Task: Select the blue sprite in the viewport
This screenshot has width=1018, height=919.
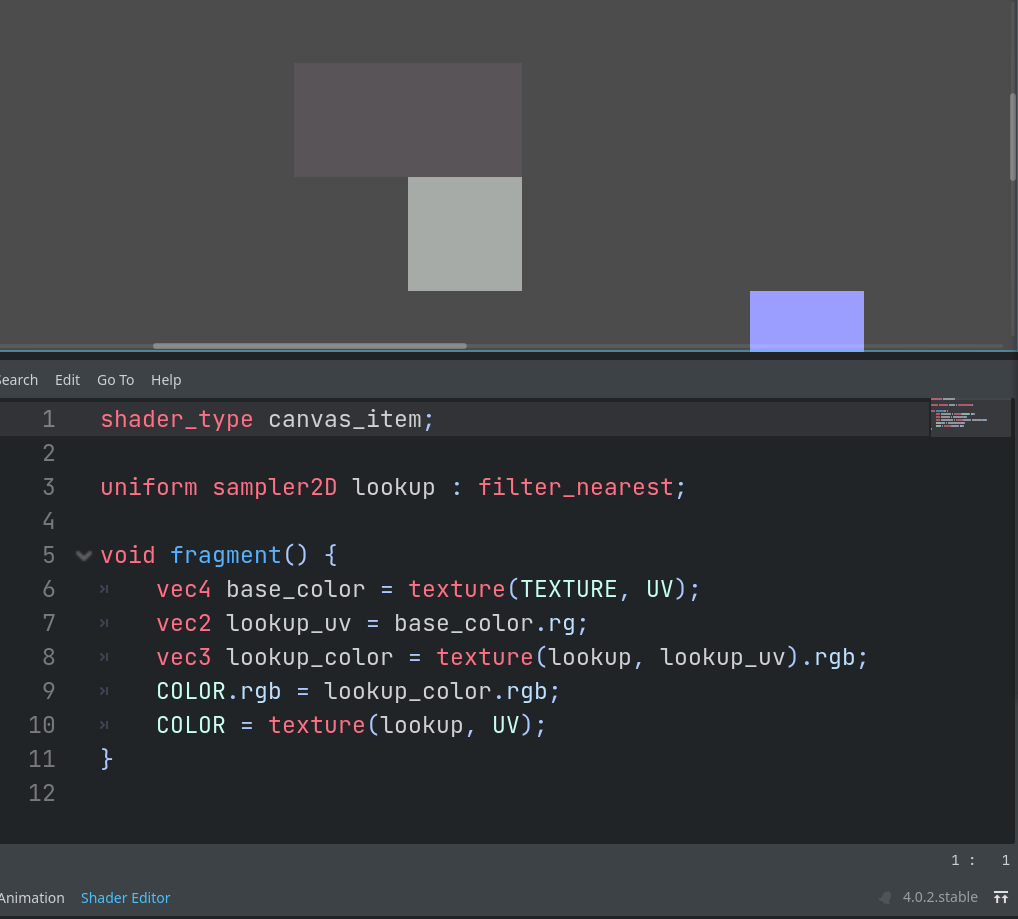Action: click(806, 320)
